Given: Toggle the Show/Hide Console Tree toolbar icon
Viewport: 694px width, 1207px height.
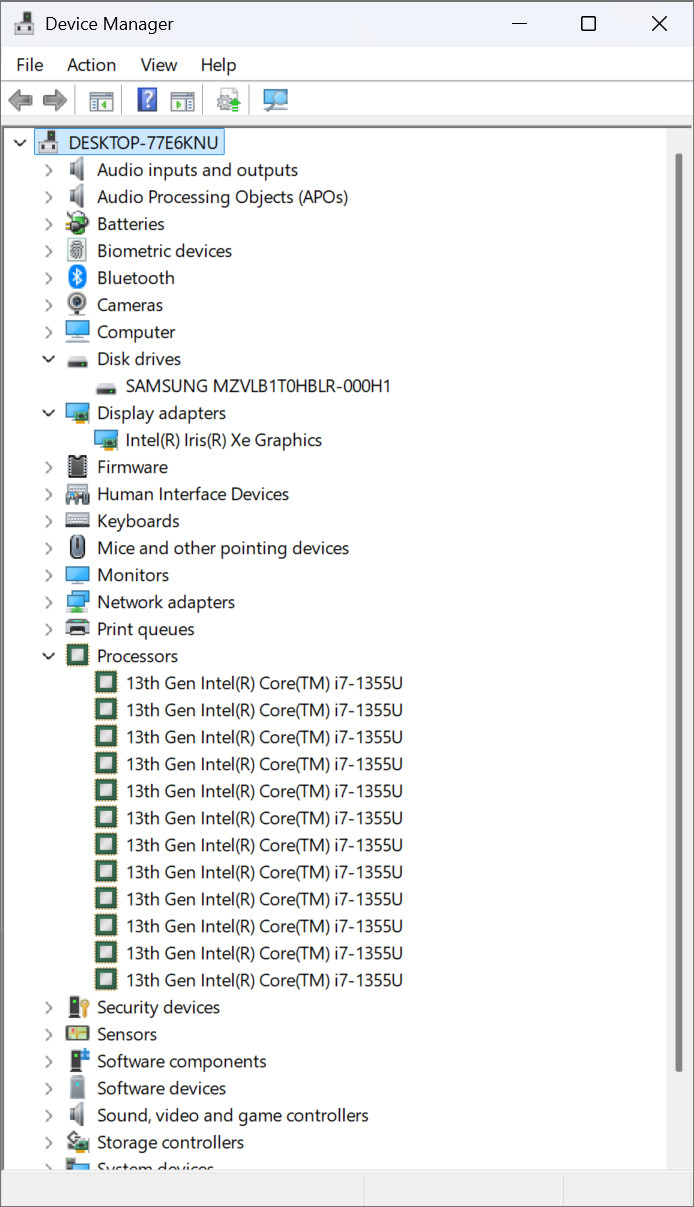Looking at the screenshot, I should pyautogui.click(x=101, y=100).
